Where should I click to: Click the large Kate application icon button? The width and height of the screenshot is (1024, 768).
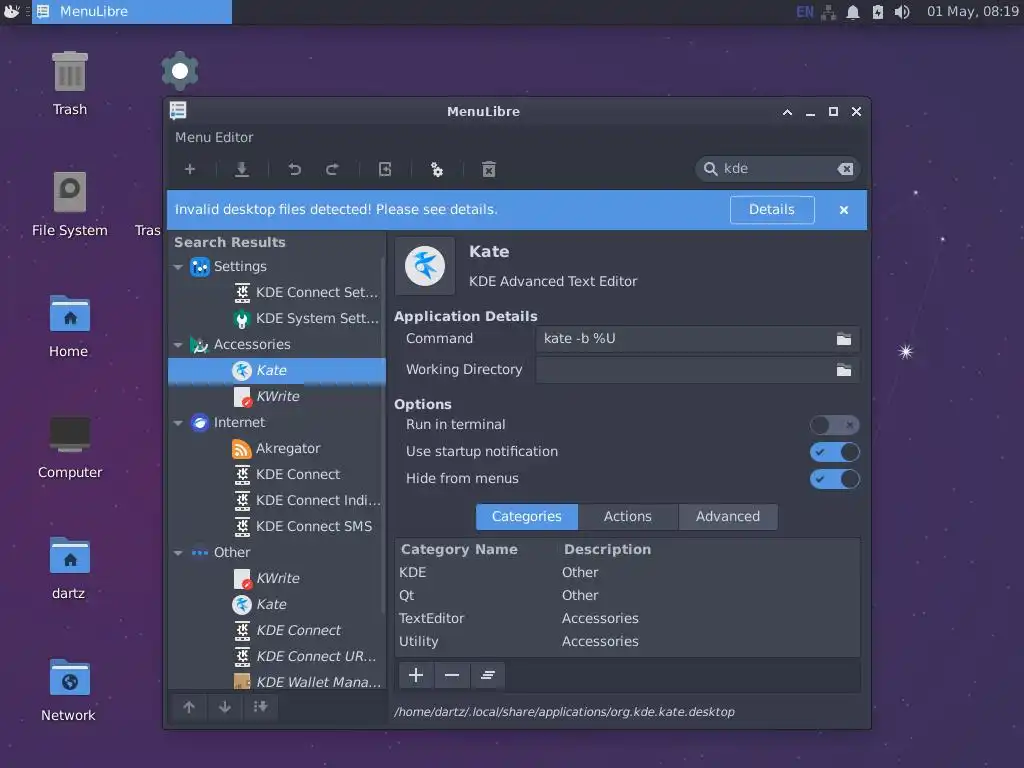tap(424, 266)
